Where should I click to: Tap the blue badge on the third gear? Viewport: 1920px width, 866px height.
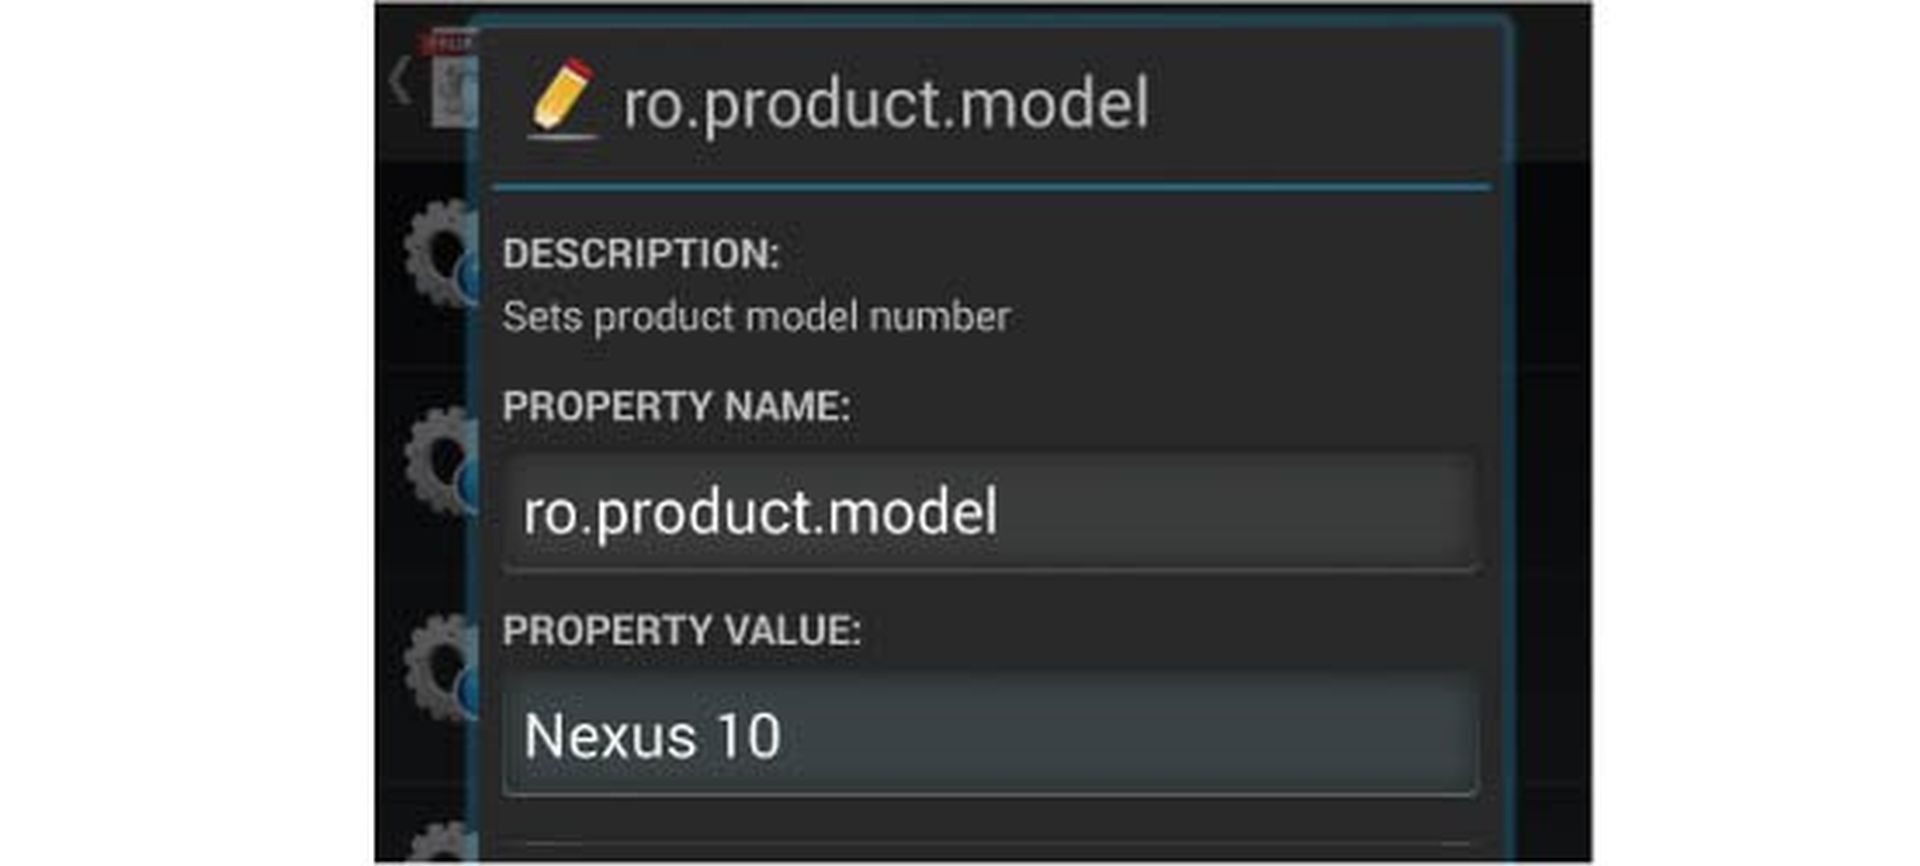(x=468, y=692)
